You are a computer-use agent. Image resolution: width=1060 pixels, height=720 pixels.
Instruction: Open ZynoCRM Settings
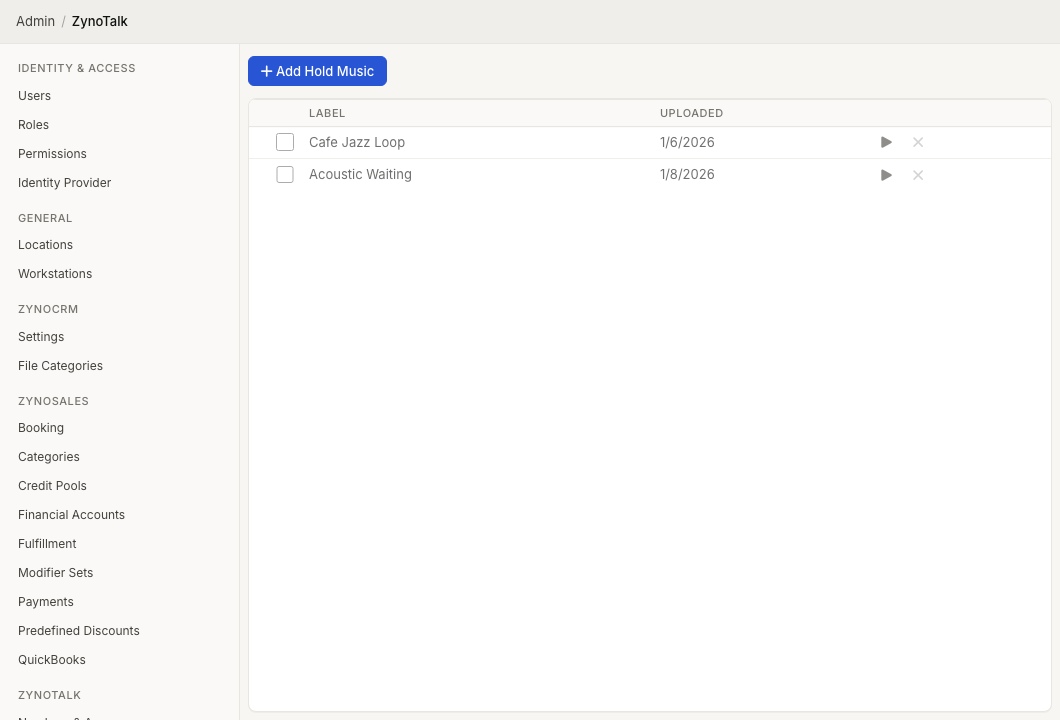tap(41, 337)
